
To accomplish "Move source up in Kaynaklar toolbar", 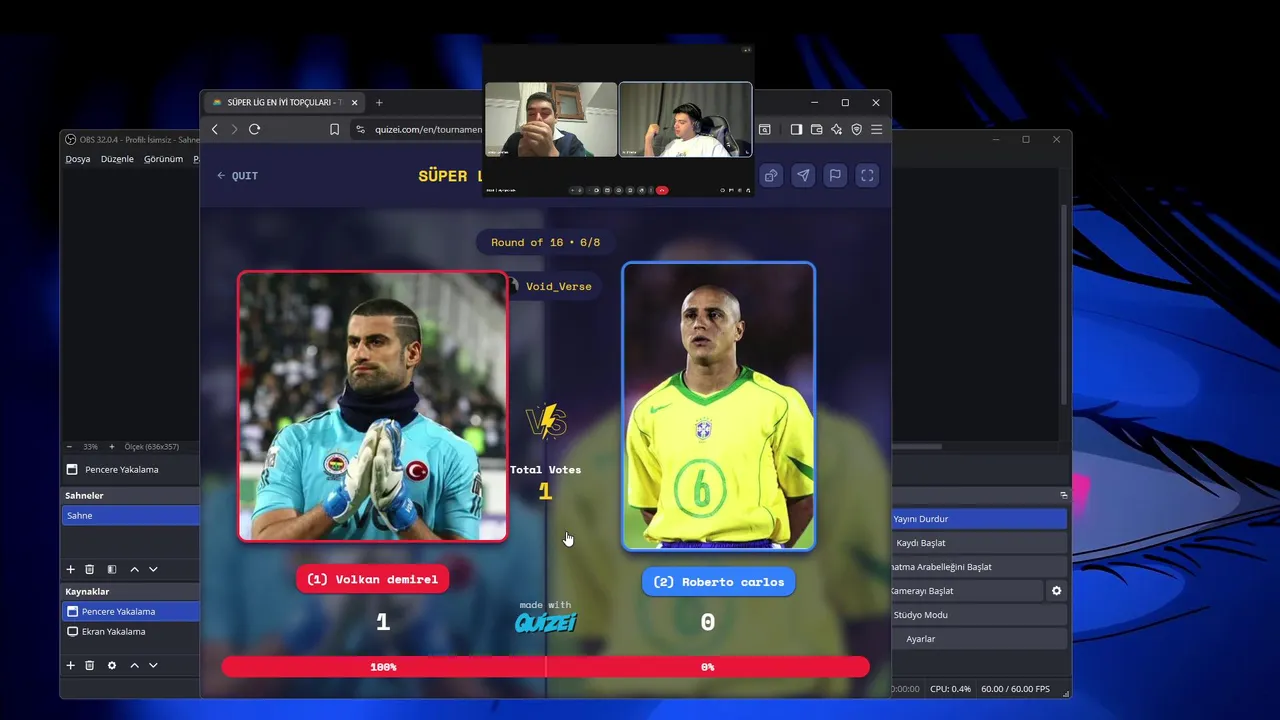I will 134,665.
